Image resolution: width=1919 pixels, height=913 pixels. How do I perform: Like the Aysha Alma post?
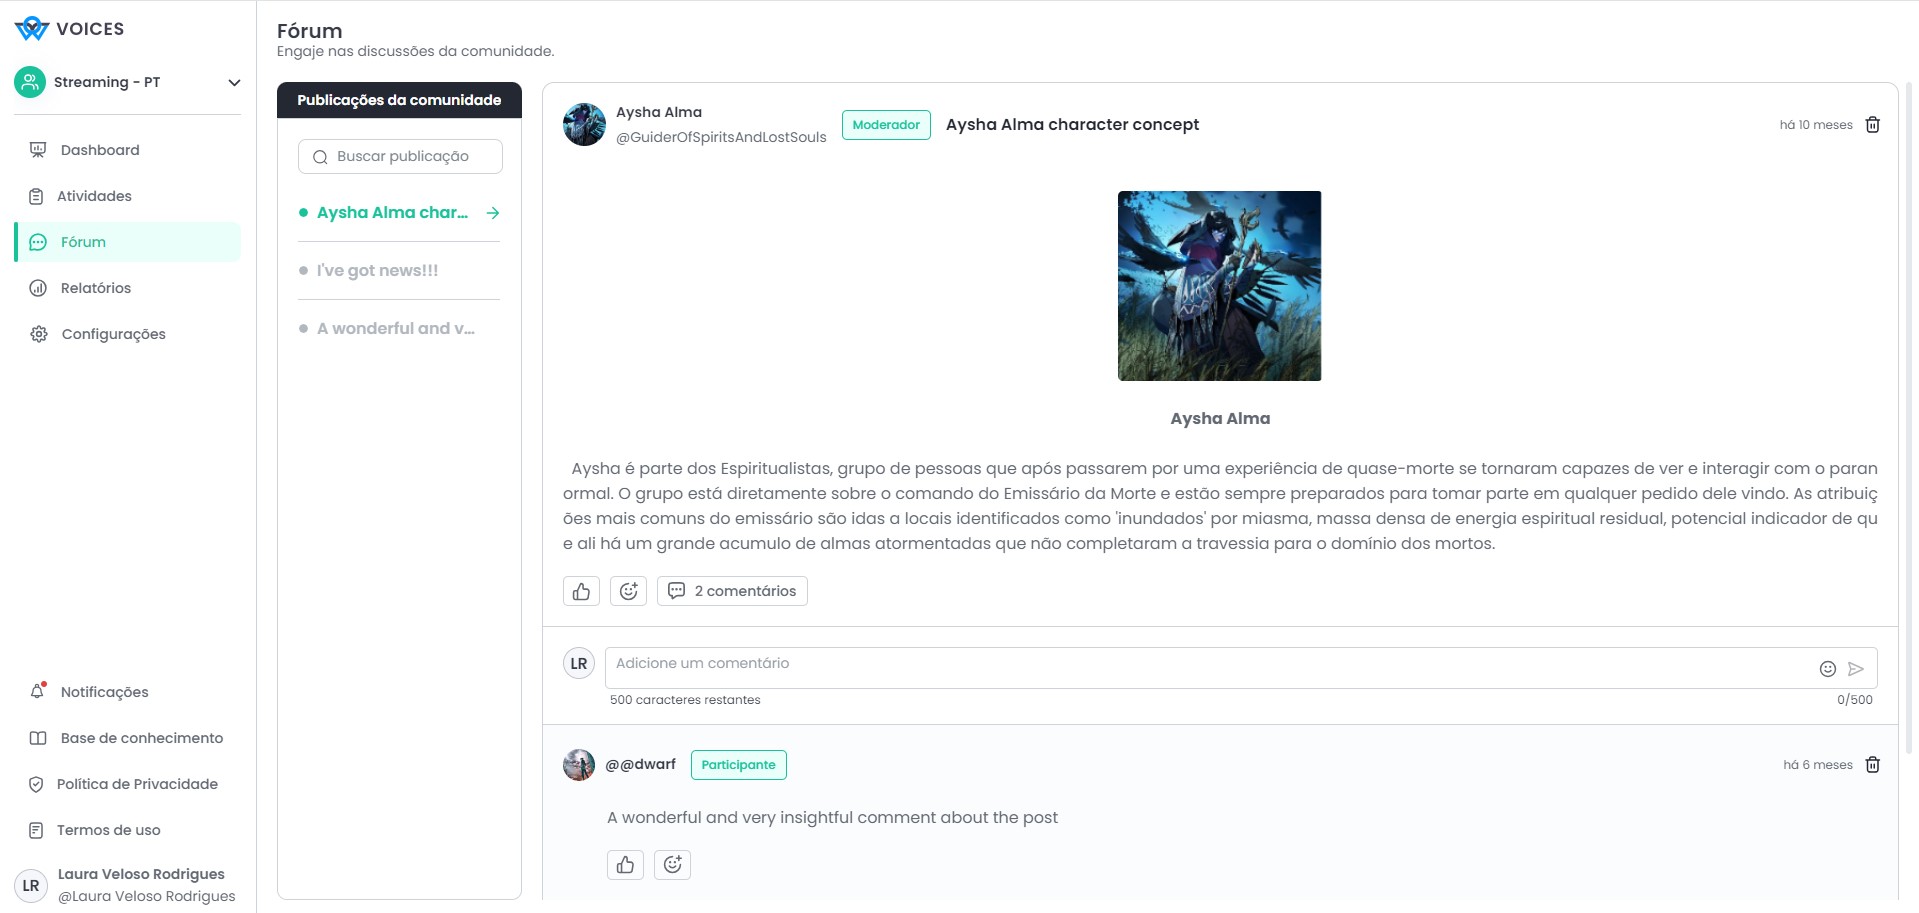(x=581, y=591)
